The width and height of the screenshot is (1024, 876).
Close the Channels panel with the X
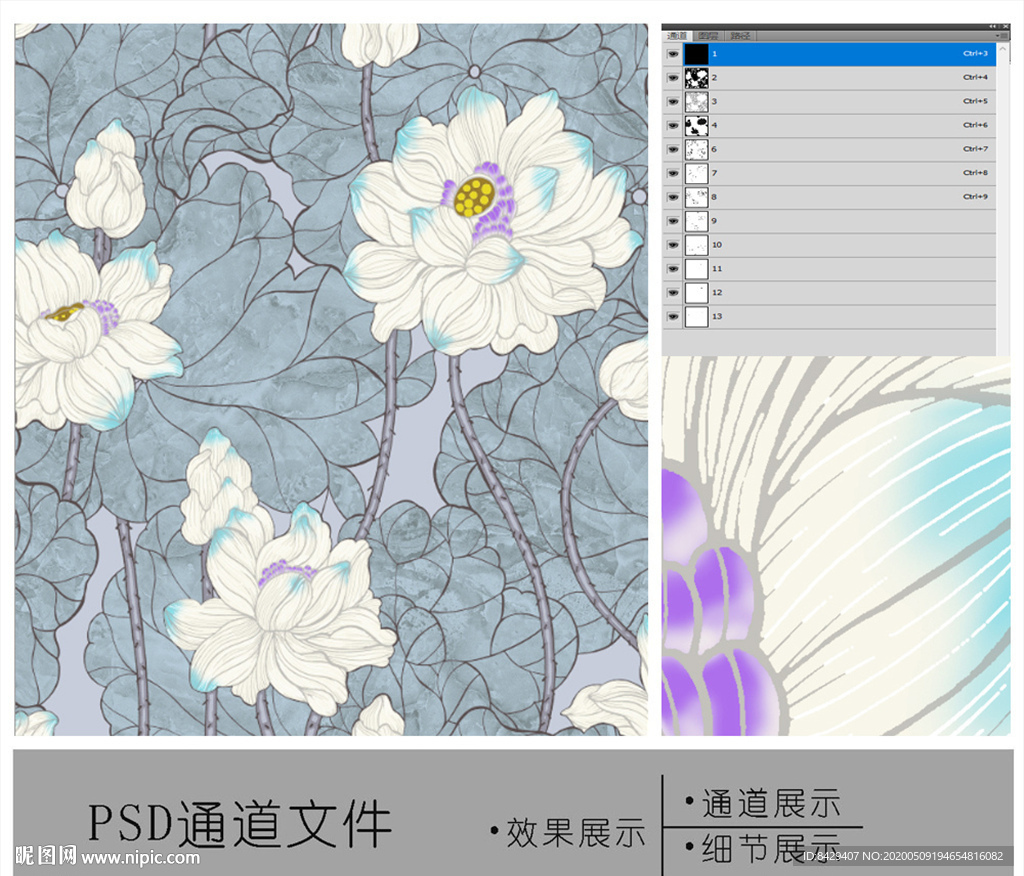click(1004, 26)
